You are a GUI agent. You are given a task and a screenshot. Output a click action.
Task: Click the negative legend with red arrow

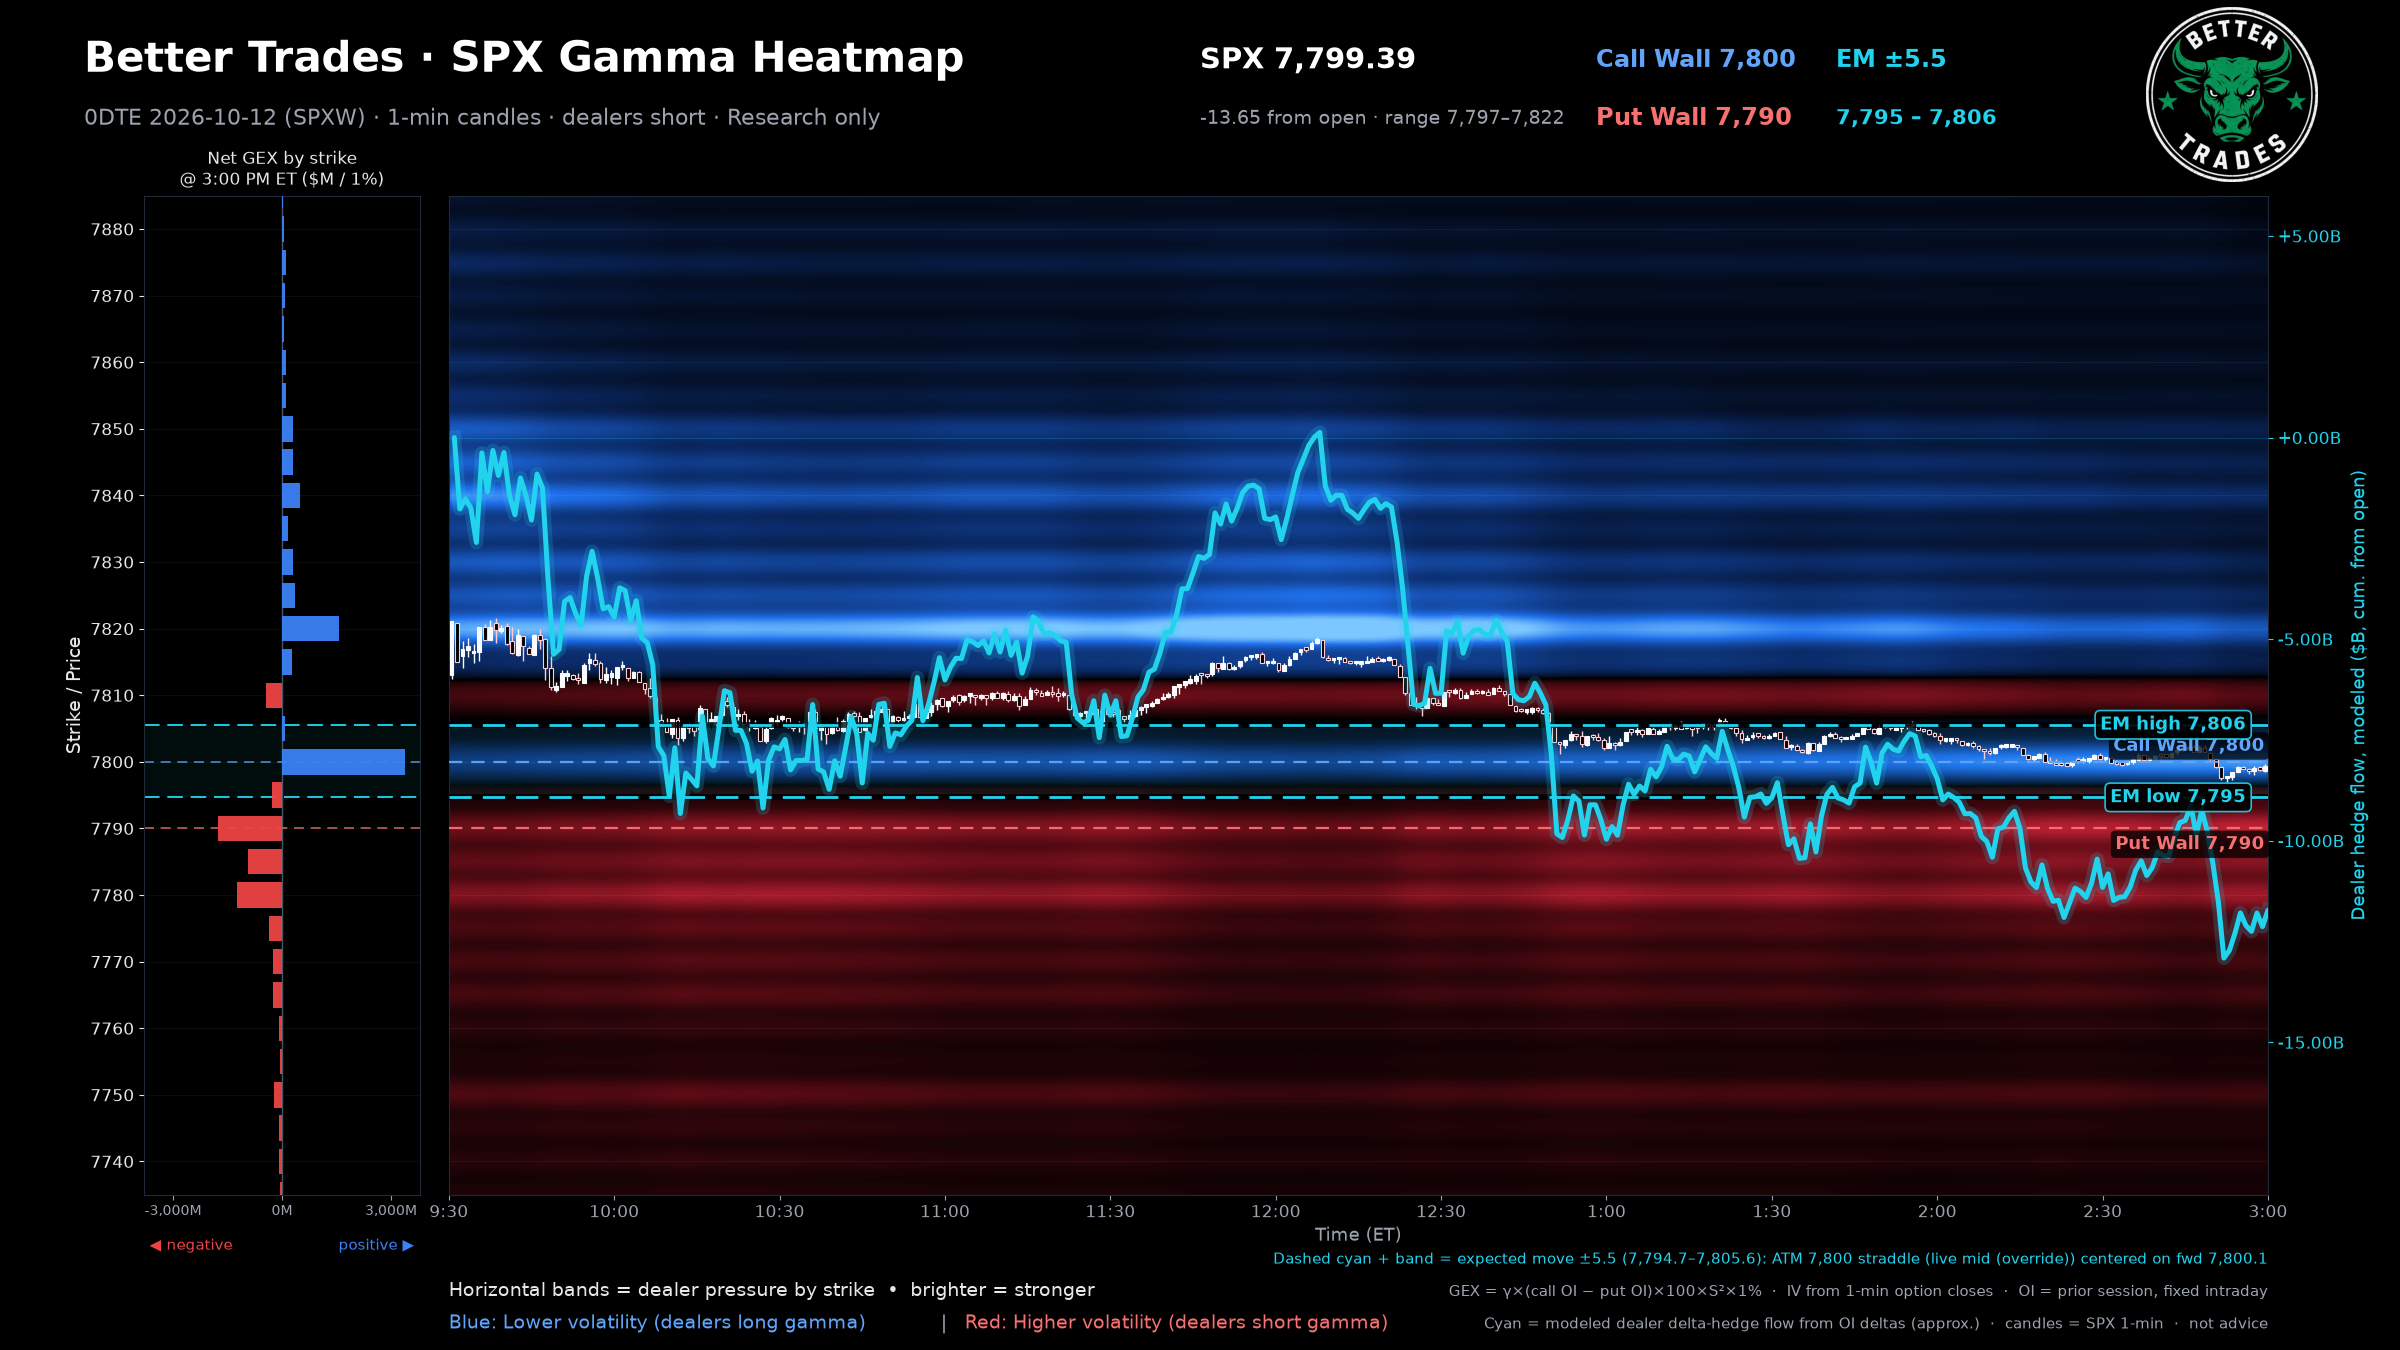coord(191,1245)
